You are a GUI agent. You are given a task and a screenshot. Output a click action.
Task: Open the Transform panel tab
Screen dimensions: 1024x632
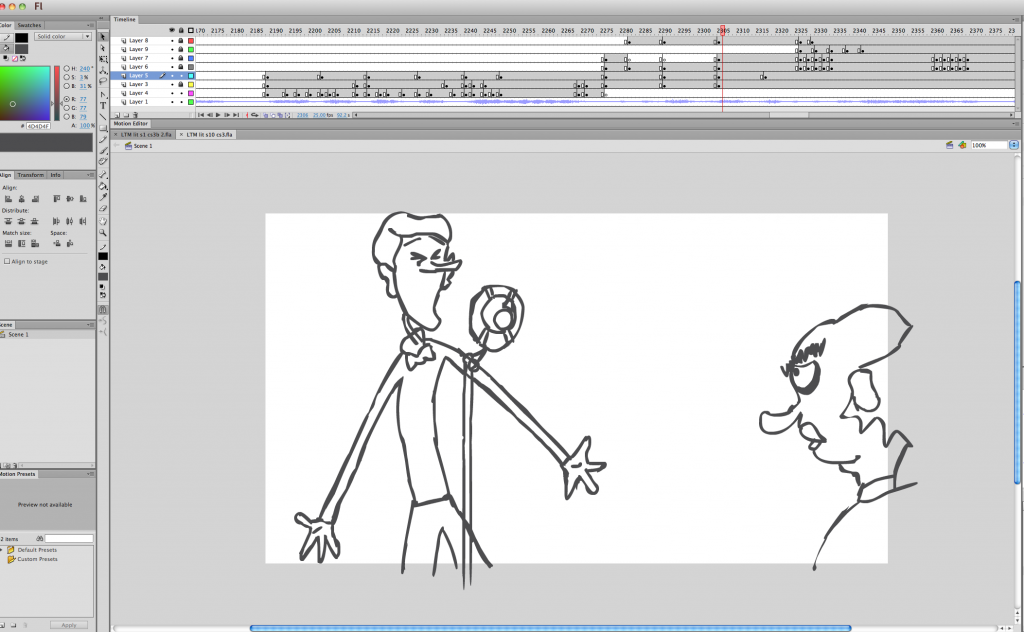pyautogui.click(x=30, y=175)
